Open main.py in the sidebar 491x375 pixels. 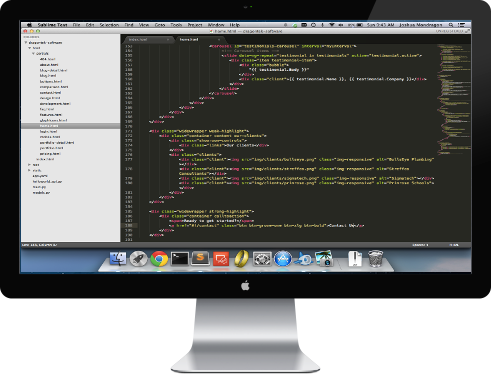(x=39, y=187)
